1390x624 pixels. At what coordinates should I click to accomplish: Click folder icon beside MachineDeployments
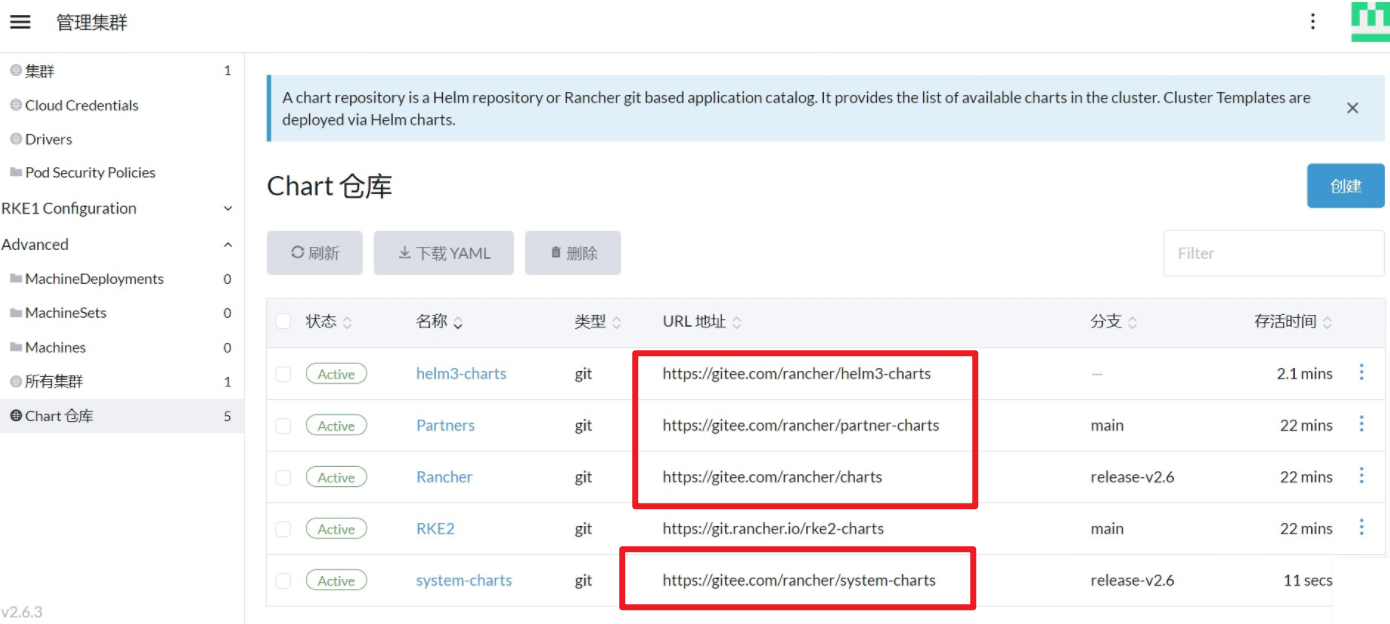(x=16, y=279)
